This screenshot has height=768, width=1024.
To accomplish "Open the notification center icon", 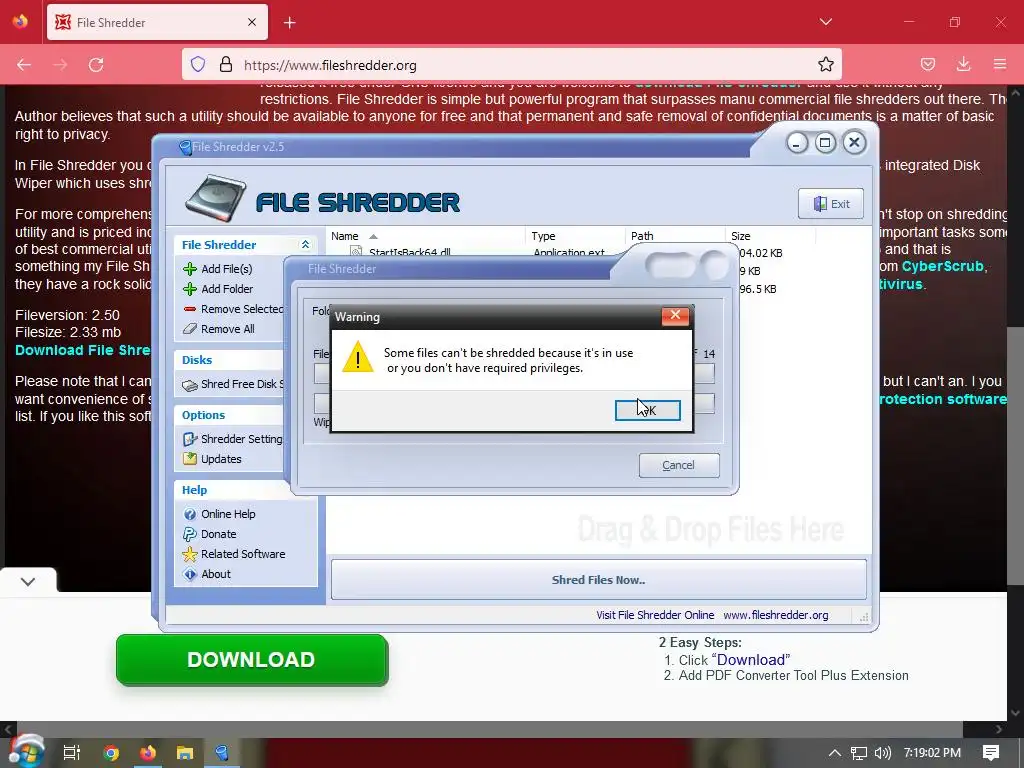I will tap(991, 753).
